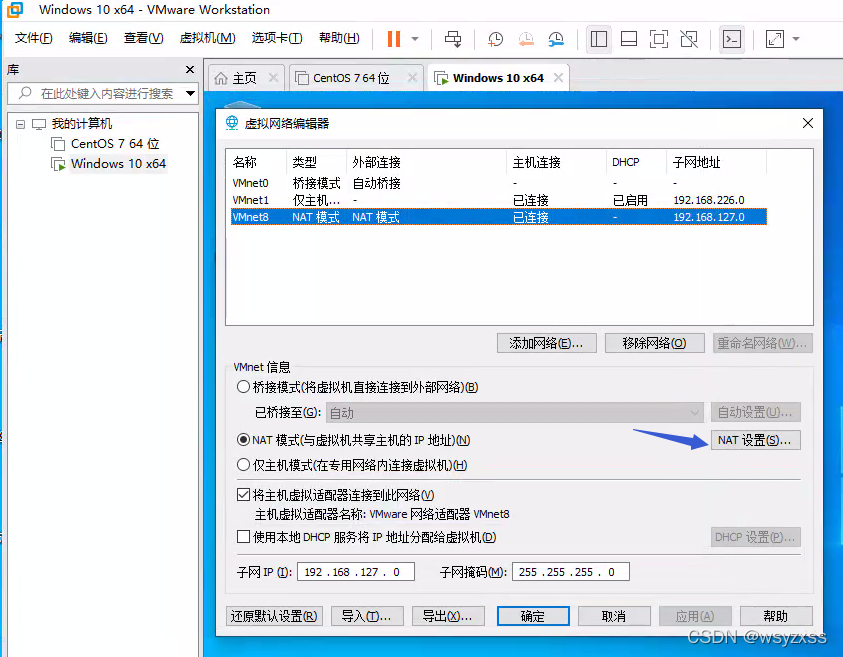Viewport: 843px width, 657px height.
Task: Click the library search input field
Action: 102,94
